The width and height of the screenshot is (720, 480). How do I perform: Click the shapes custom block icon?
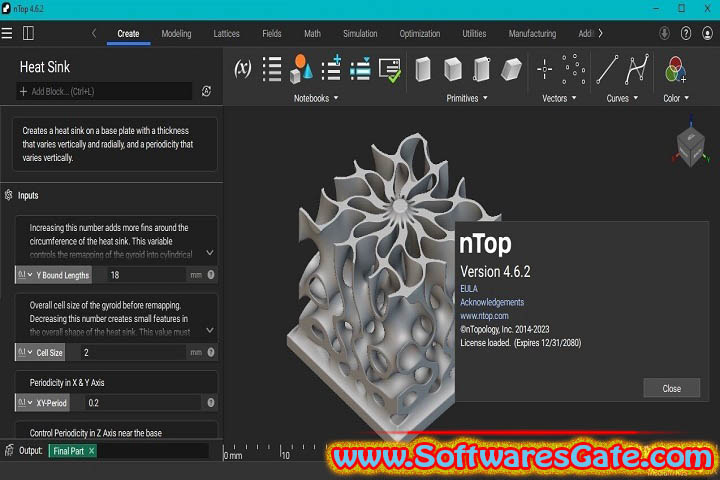301,69
